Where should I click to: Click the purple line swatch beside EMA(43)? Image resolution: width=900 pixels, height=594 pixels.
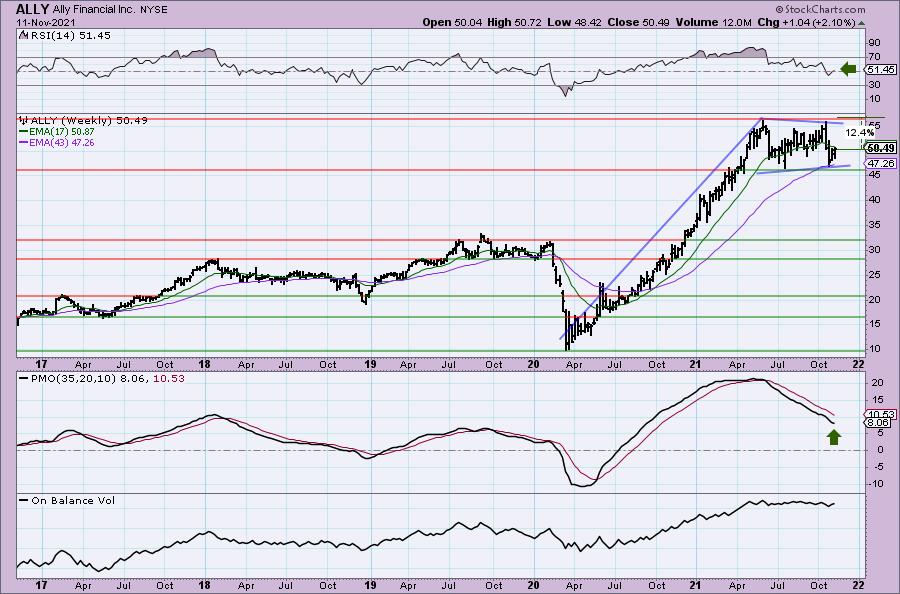(23, 142)
